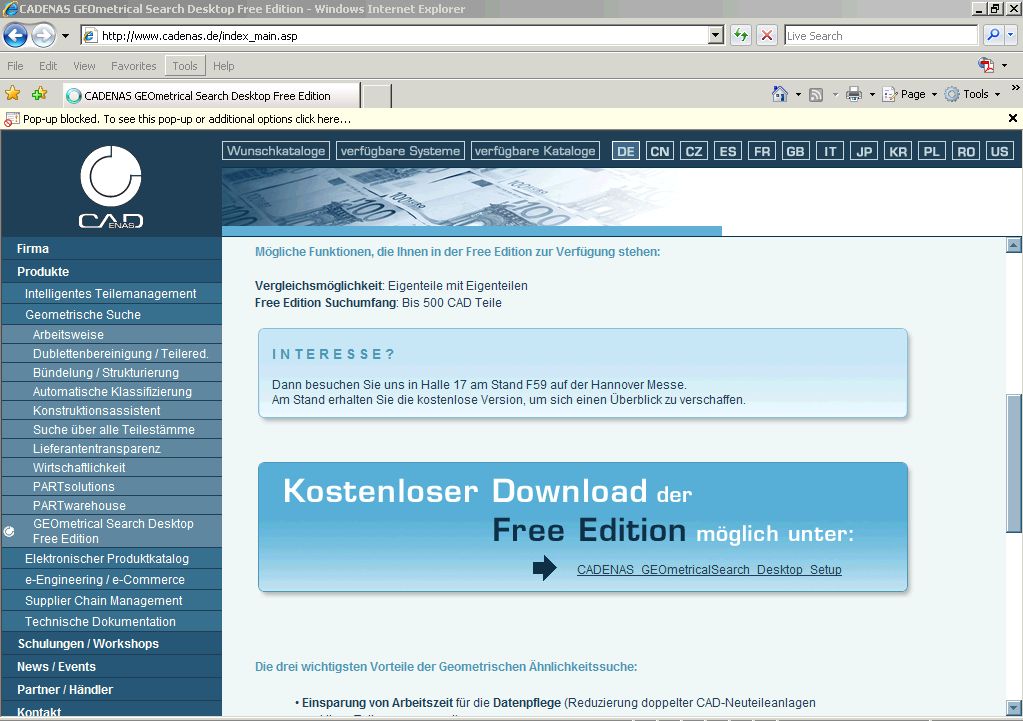Viewport: 1023px width, 721px height.
Task: Open Elektronischer Produktkatalog sidebar entry
Action: pyautogui.click(x=112, y=559)
